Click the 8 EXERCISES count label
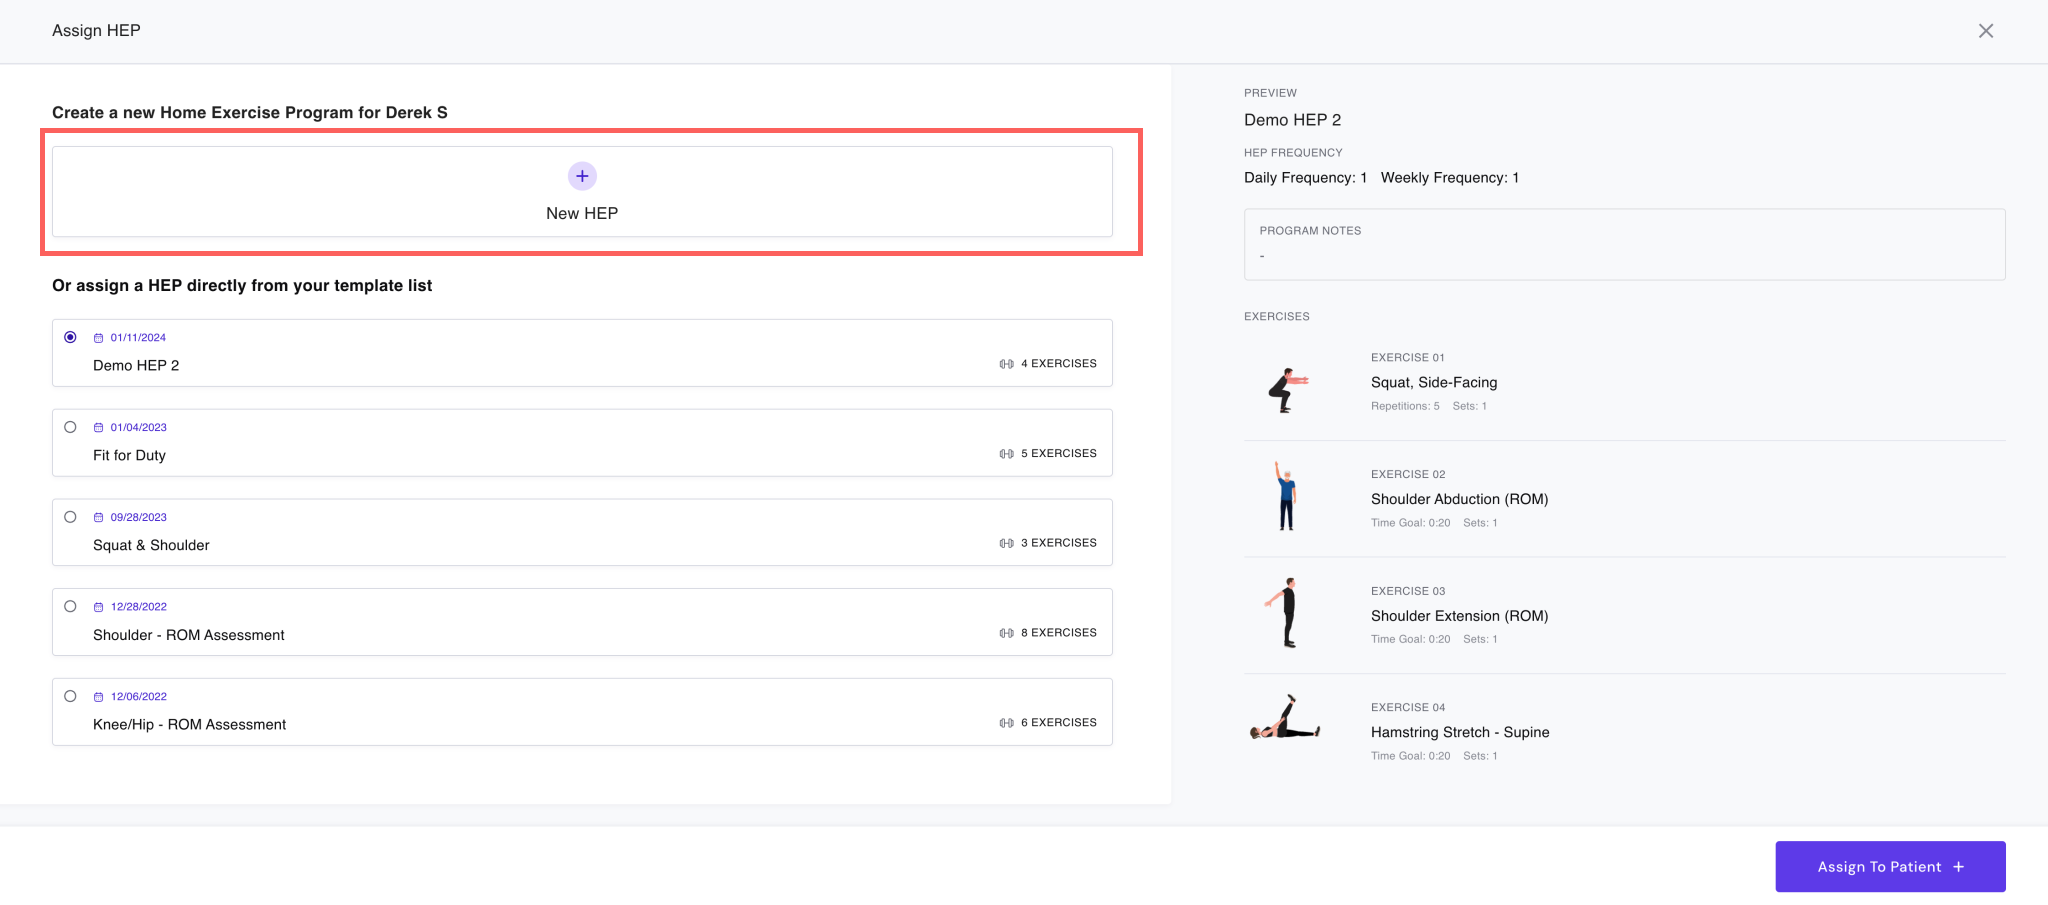Viewport: 2048px width, 905px height. tap(1059, 632)
